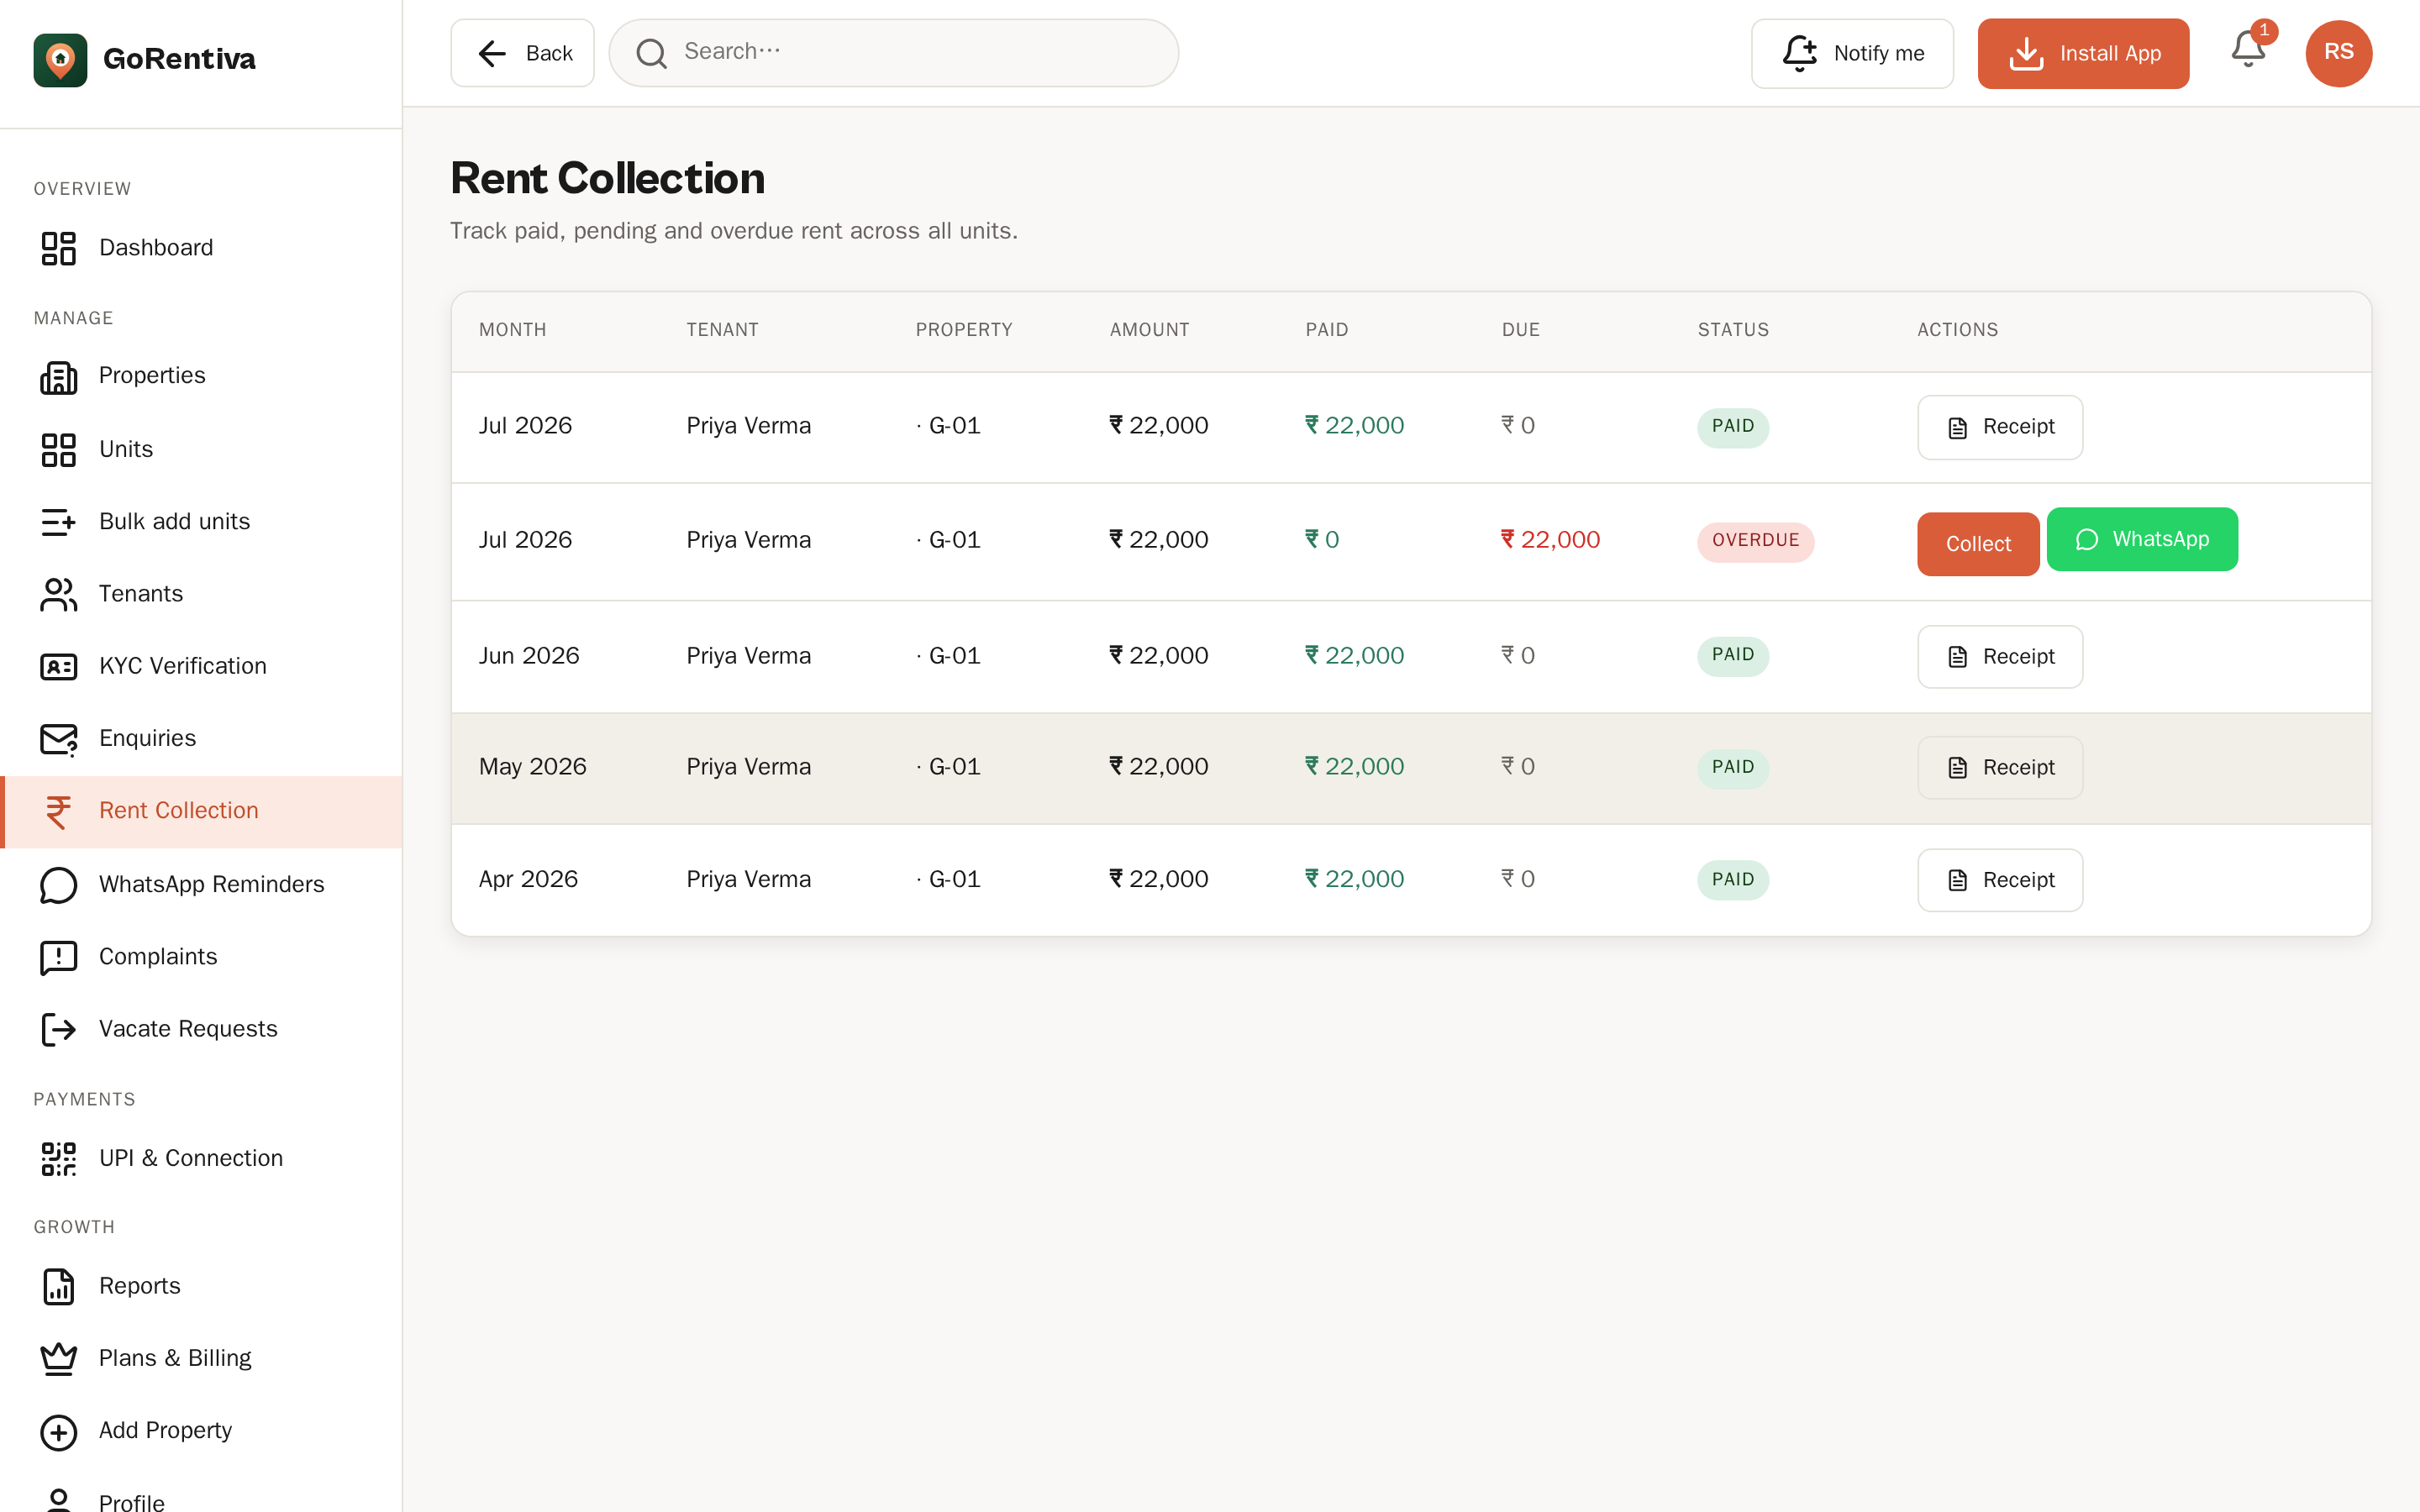The height and width of the screenshot is (1512, 2420).
Task: Click the Enquiries envelope icon
Action: tap(58, 739)
